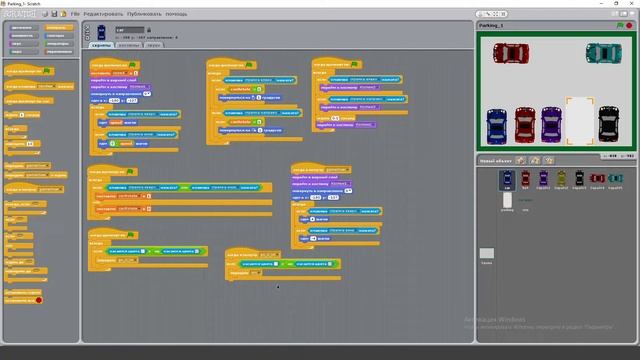Select the teal car sprite thumbnail

[615, 180]
